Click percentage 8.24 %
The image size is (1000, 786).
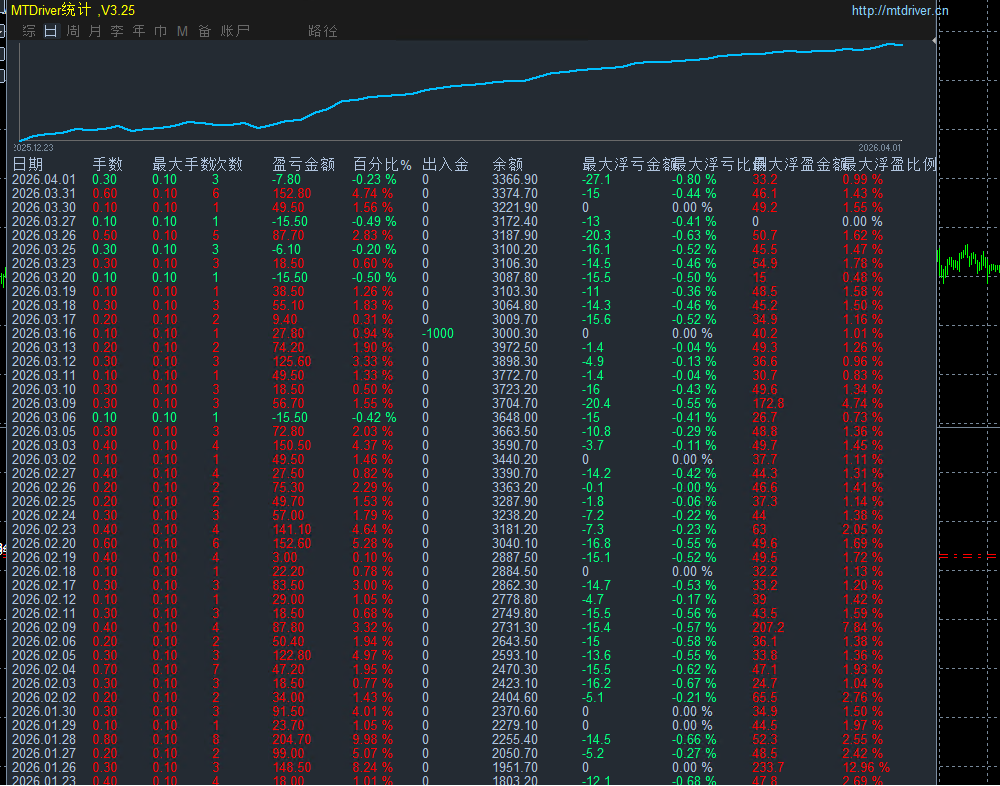(x=373, y=767)
